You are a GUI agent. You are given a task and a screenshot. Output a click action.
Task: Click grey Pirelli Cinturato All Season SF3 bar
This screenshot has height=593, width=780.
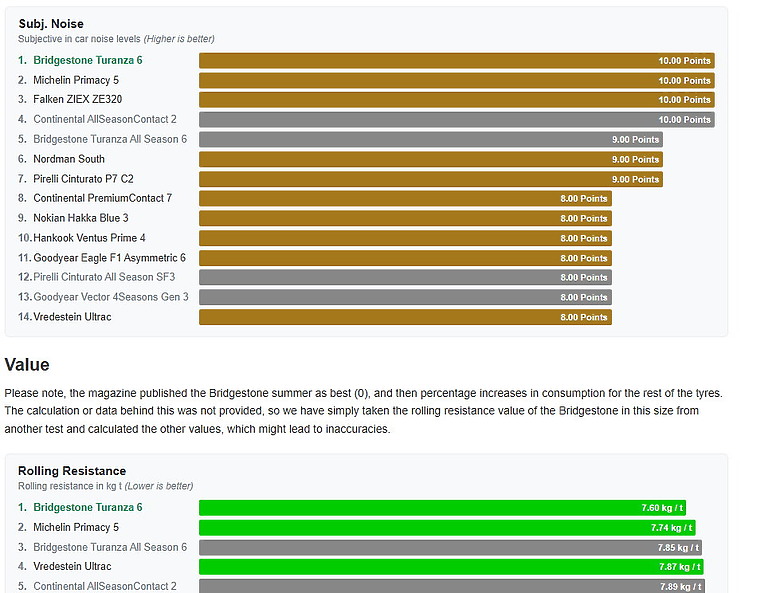[405, 278]
